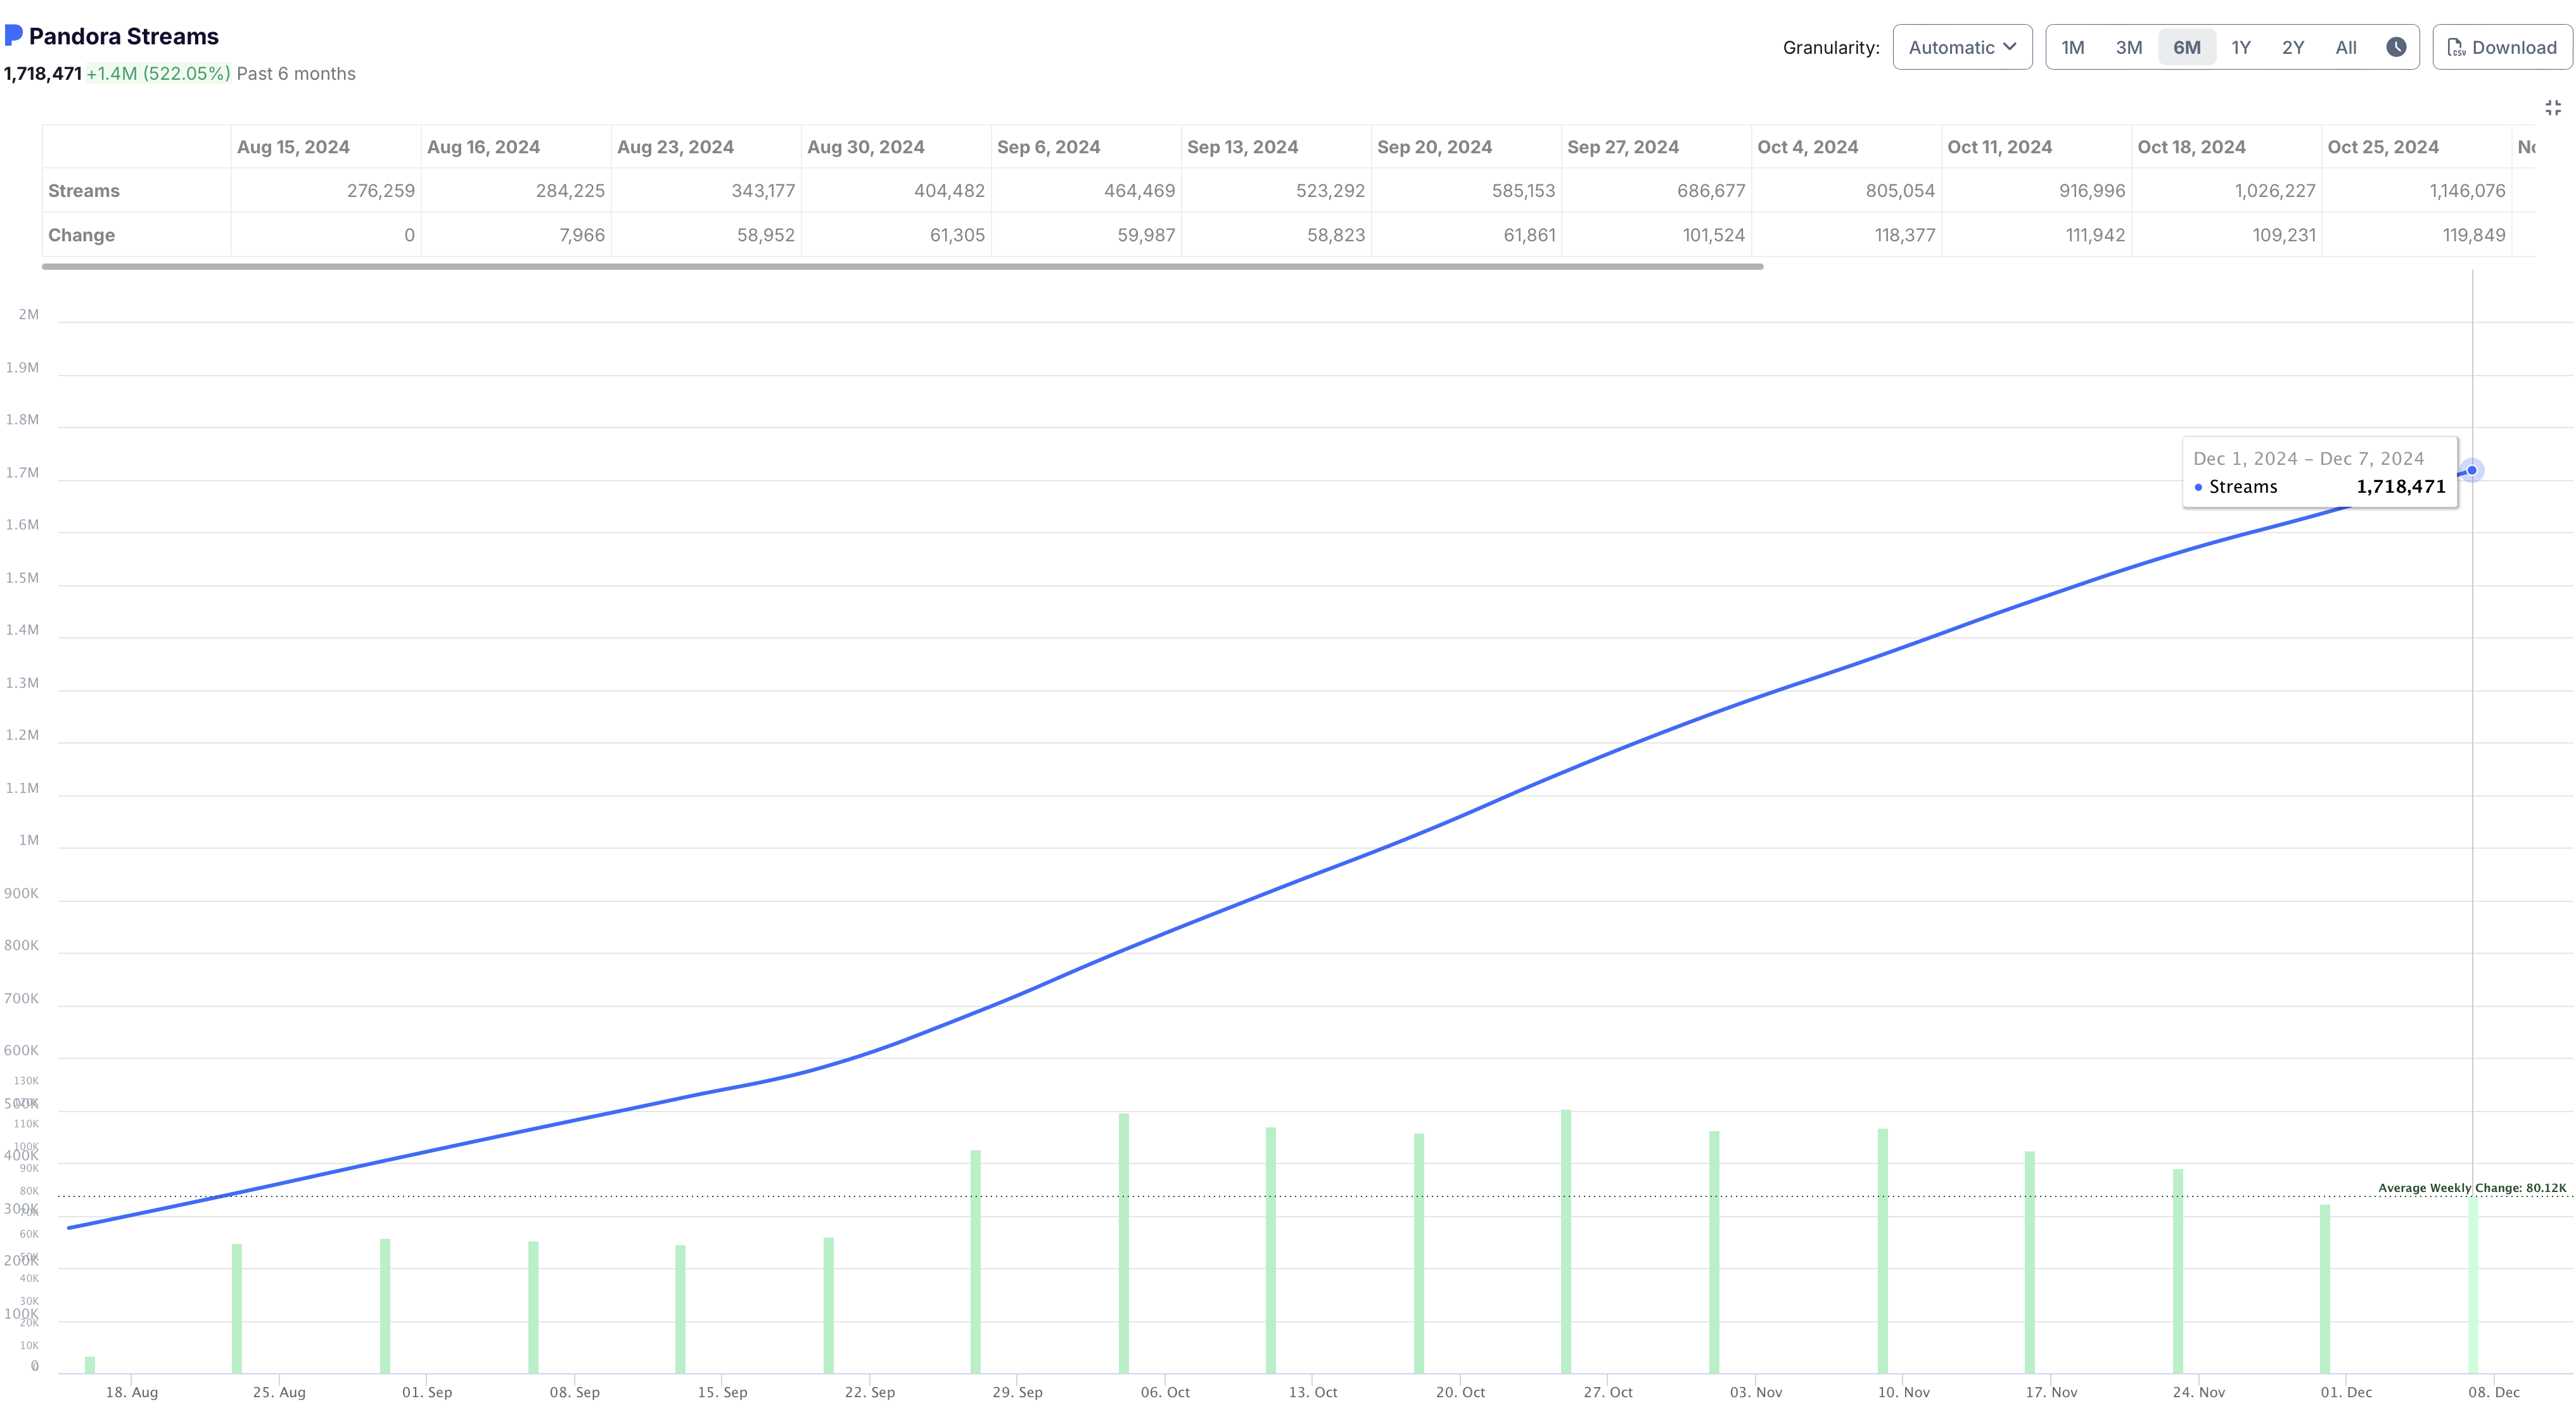Select the 1M time range
The image size is (2576, 1420).
point(2073,47)
